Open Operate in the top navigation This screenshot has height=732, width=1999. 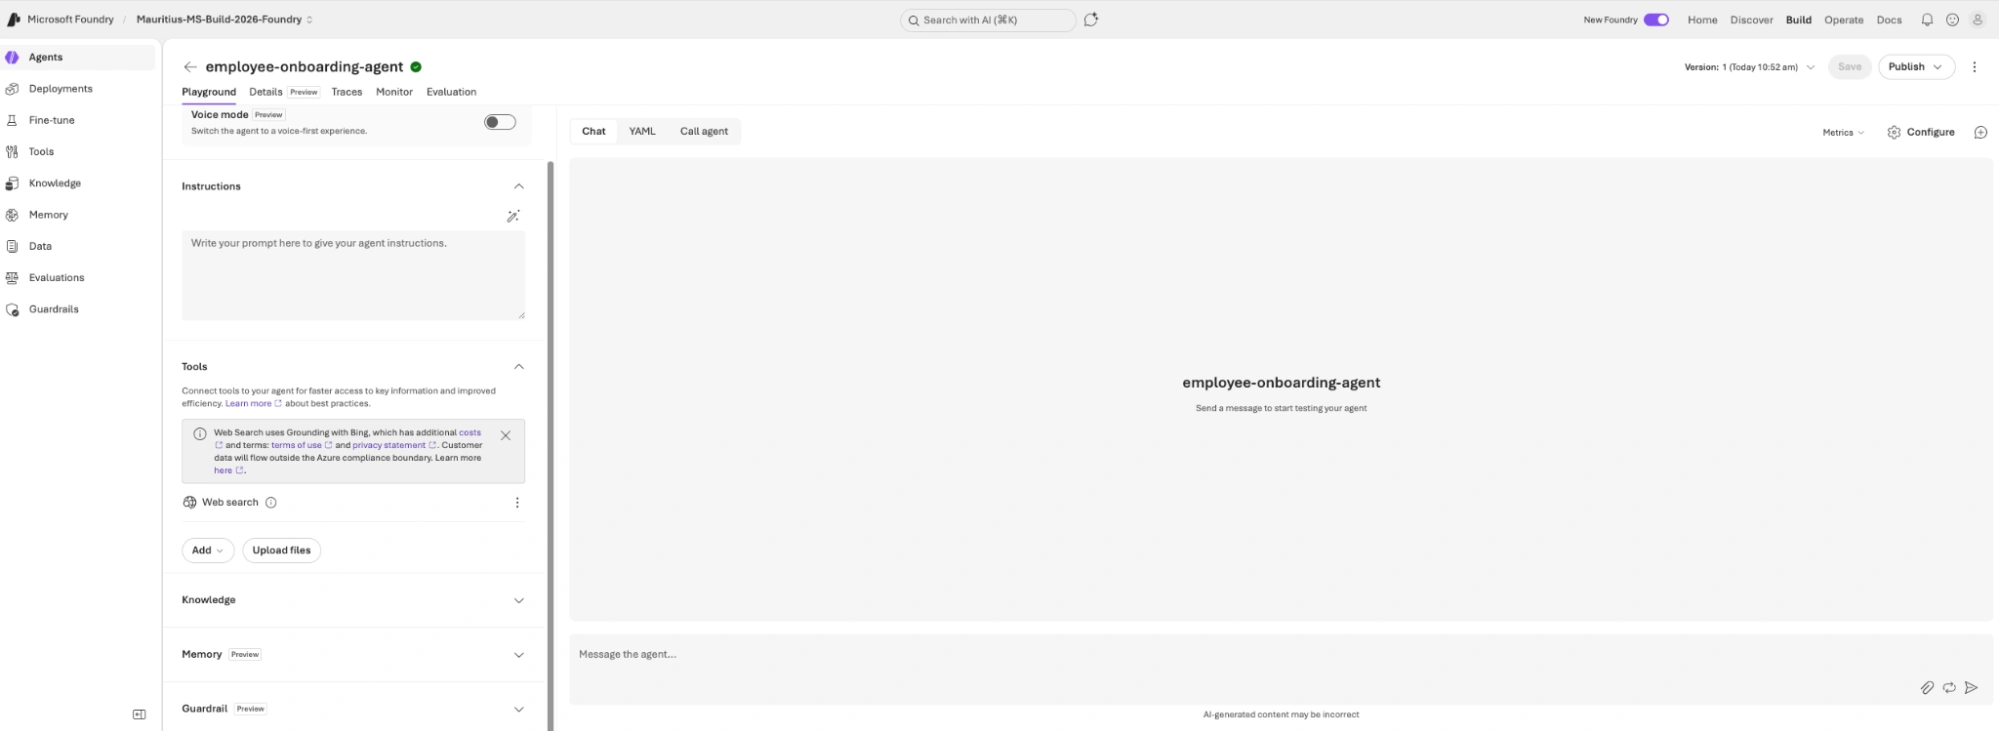tap(1843, 20)
